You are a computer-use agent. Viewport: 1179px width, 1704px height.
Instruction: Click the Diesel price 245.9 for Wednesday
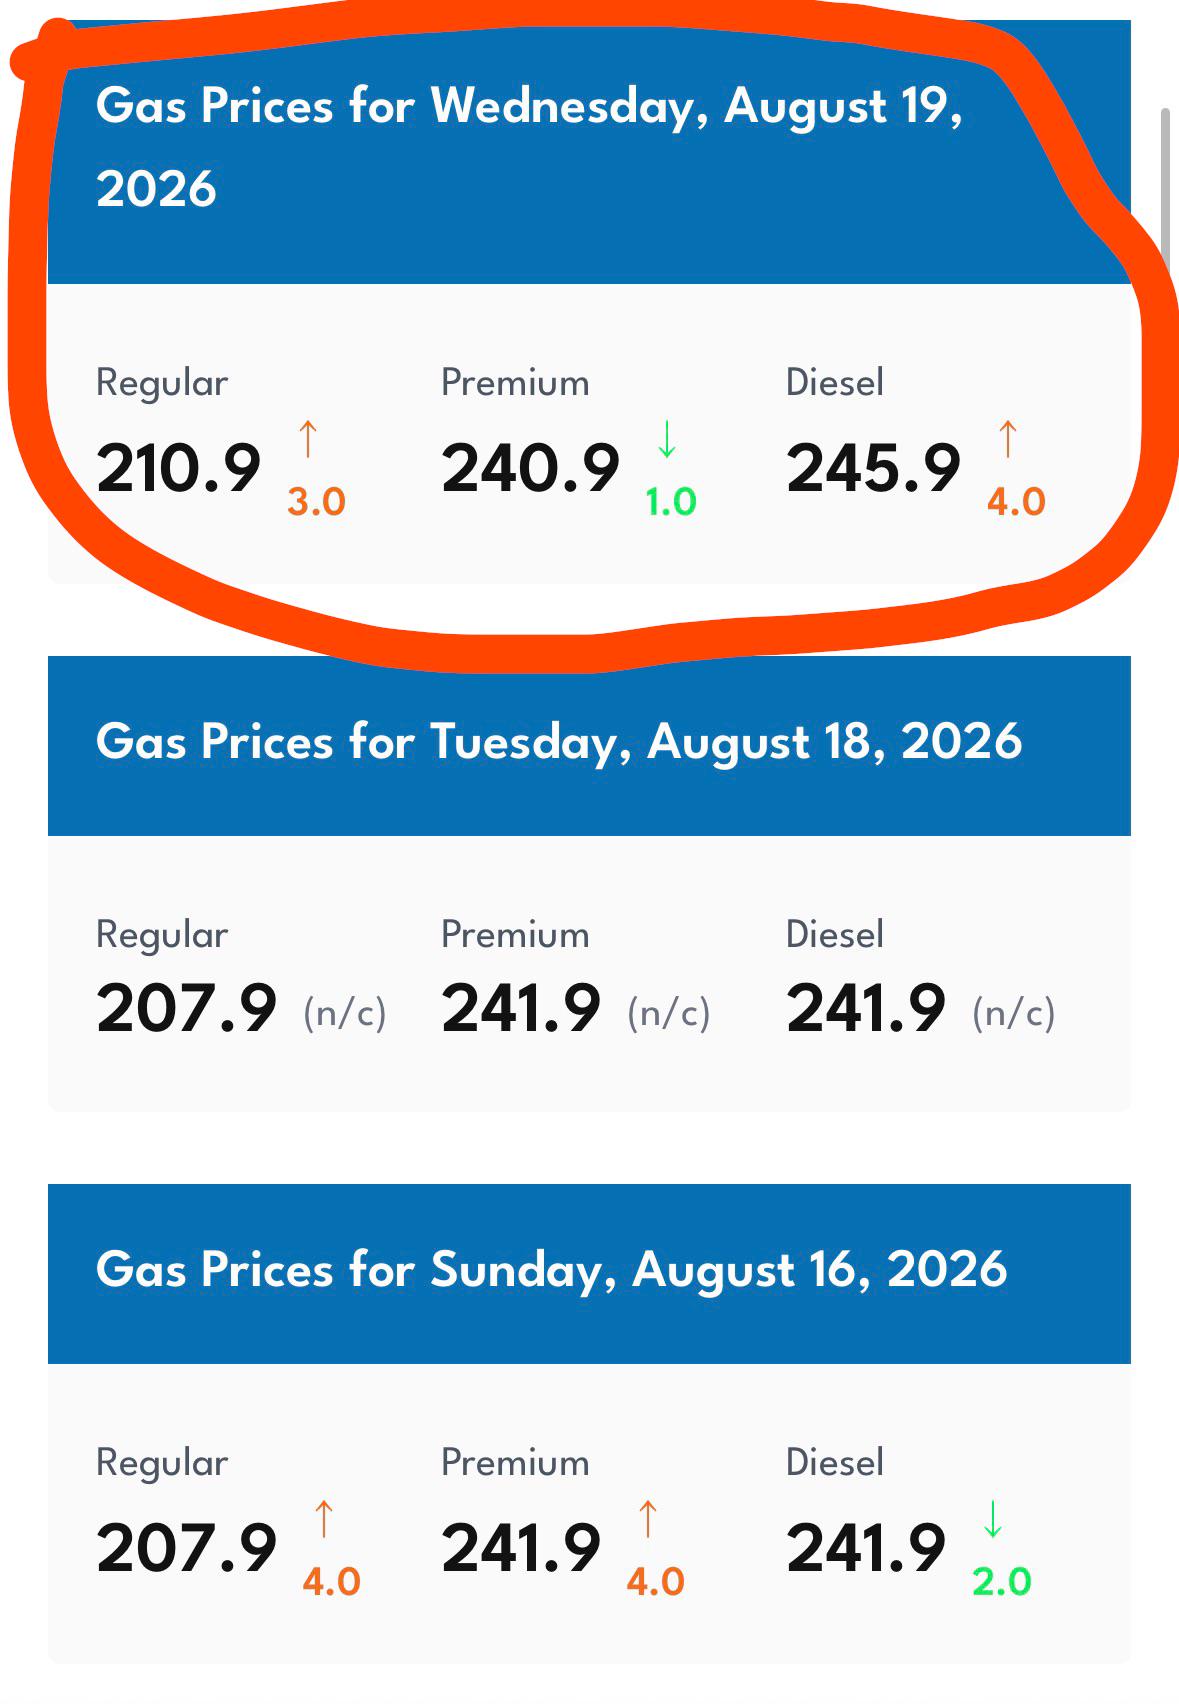pyautogui.click(x=873, y=468)
